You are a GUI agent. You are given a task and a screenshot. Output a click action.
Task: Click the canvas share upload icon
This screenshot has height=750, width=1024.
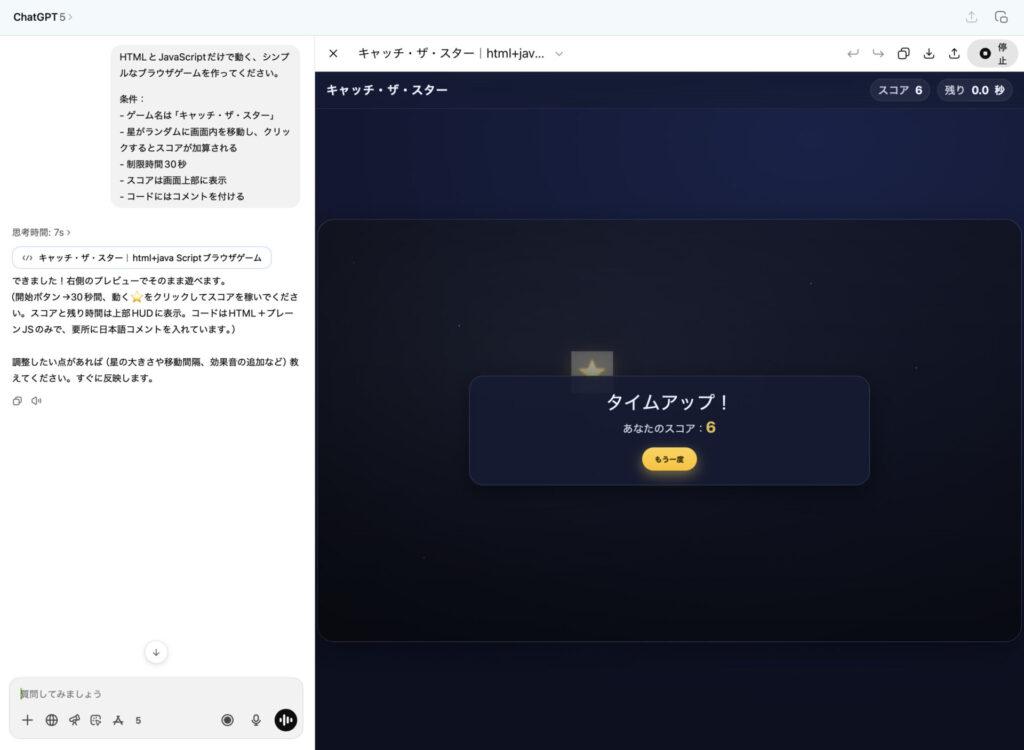click(x=954, y=54)
